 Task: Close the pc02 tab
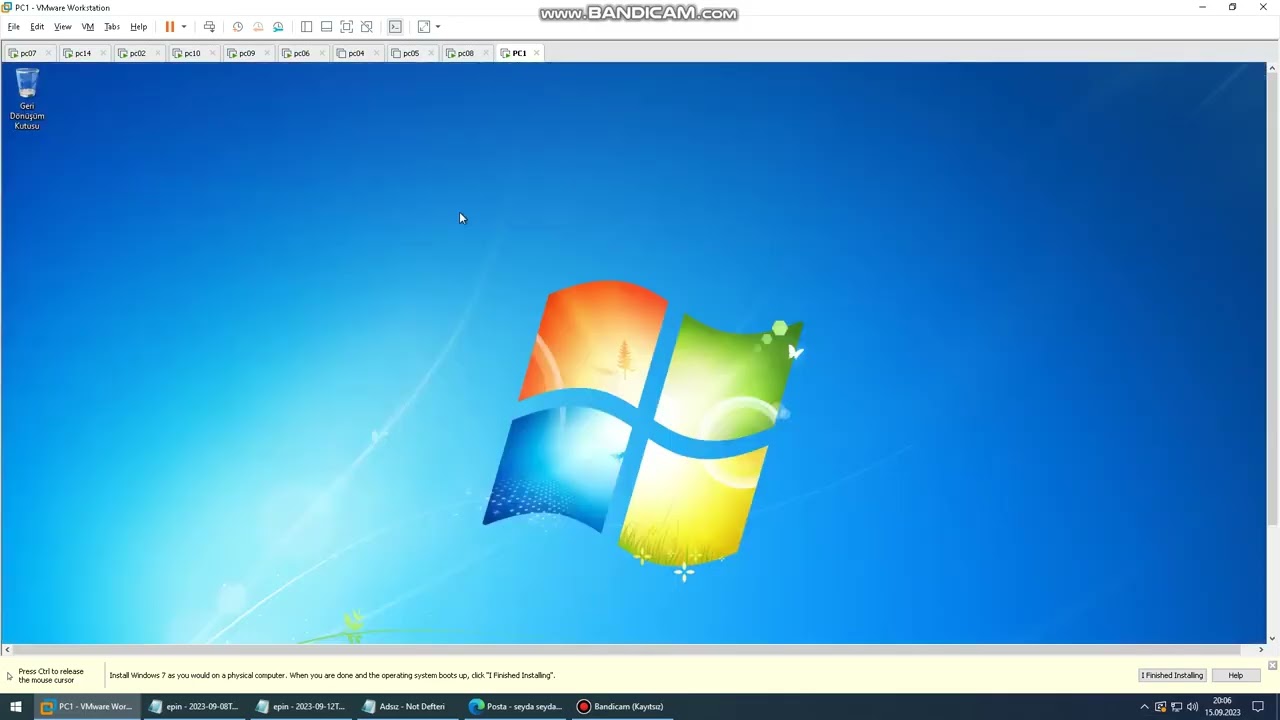coord(157,53)
